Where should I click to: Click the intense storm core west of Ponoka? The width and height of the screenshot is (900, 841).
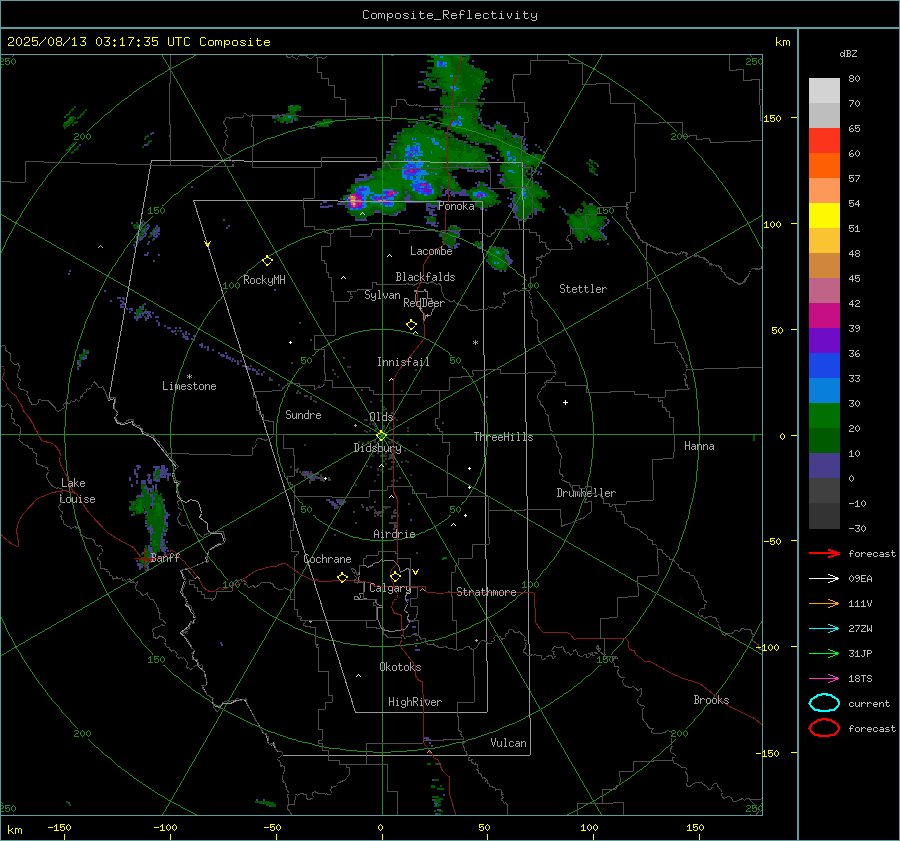[354, 201]
